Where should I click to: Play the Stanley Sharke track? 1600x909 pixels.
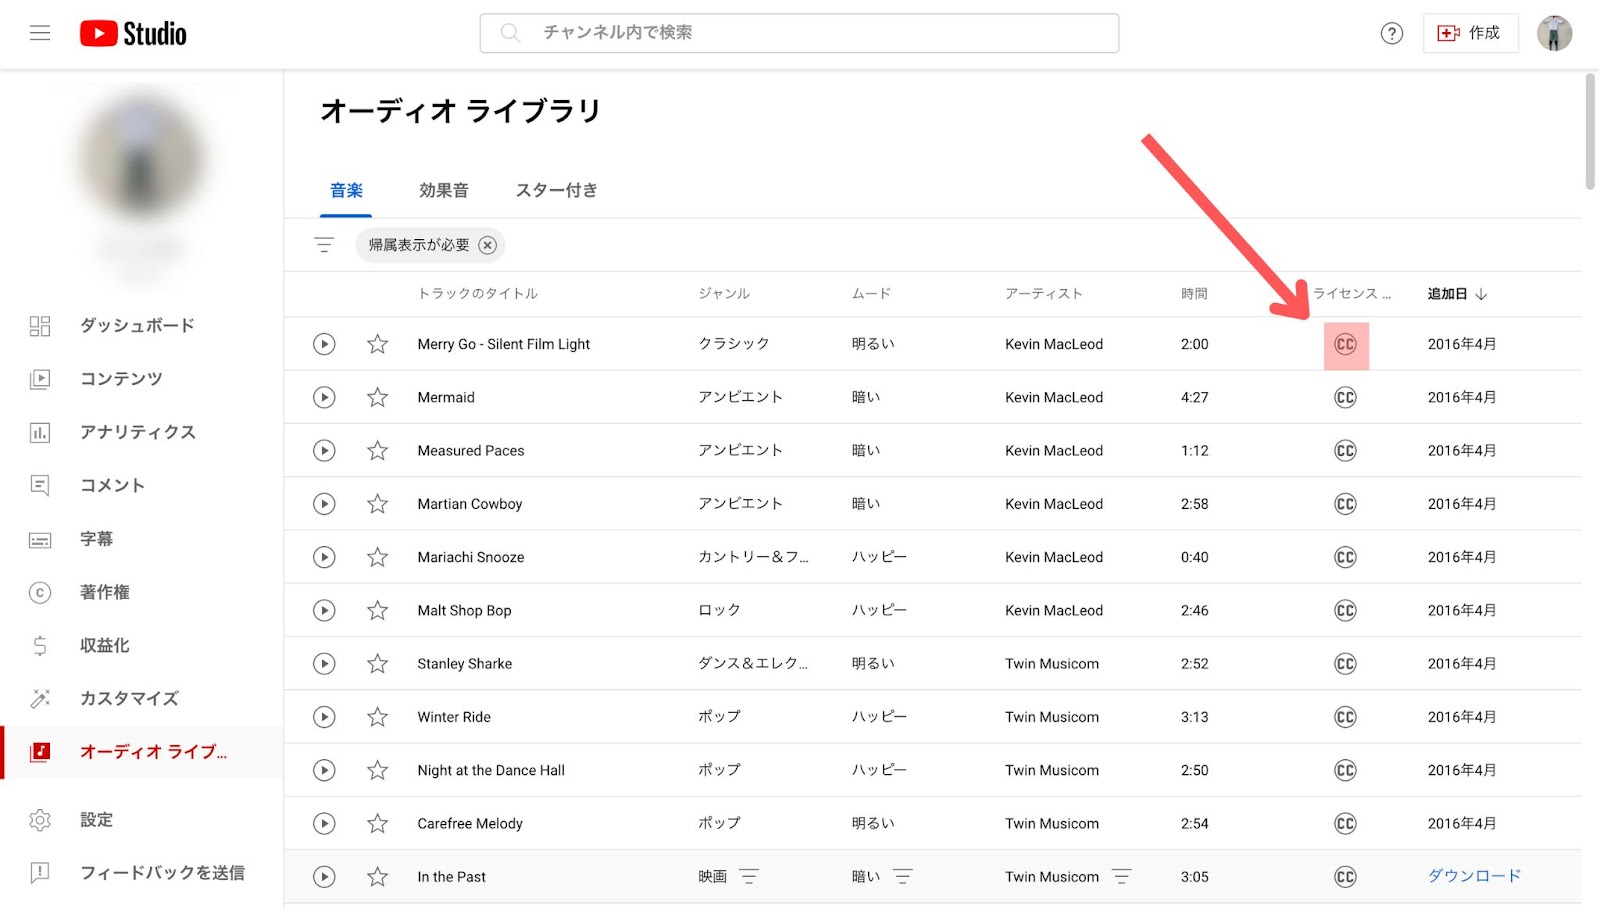(324, 663)
